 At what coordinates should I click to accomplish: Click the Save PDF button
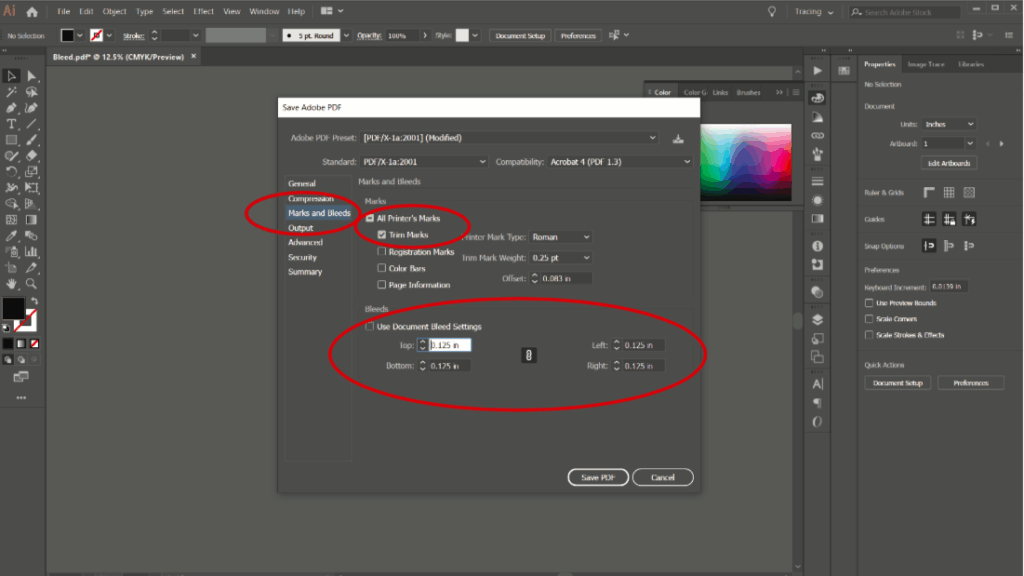(x=598, y=477)
